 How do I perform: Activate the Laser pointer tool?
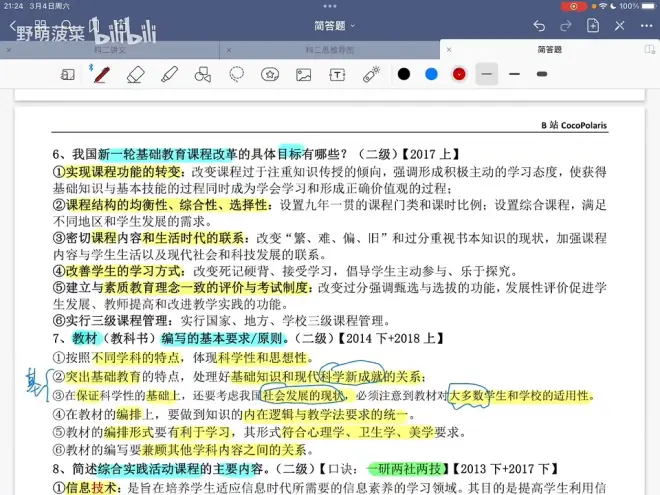[x=371, y=74]
